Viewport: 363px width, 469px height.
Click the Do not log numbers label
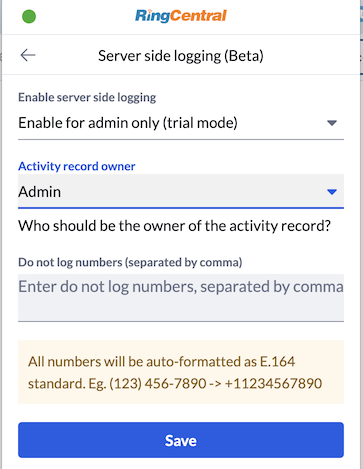pos(130,262)
